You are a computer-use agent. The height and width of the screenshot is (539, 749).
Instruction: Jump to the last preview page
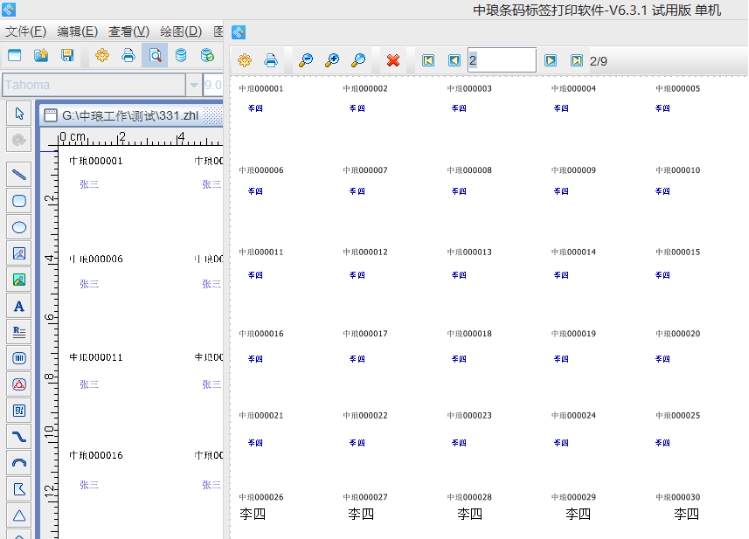pyautogui.click(x=576, y=61)
